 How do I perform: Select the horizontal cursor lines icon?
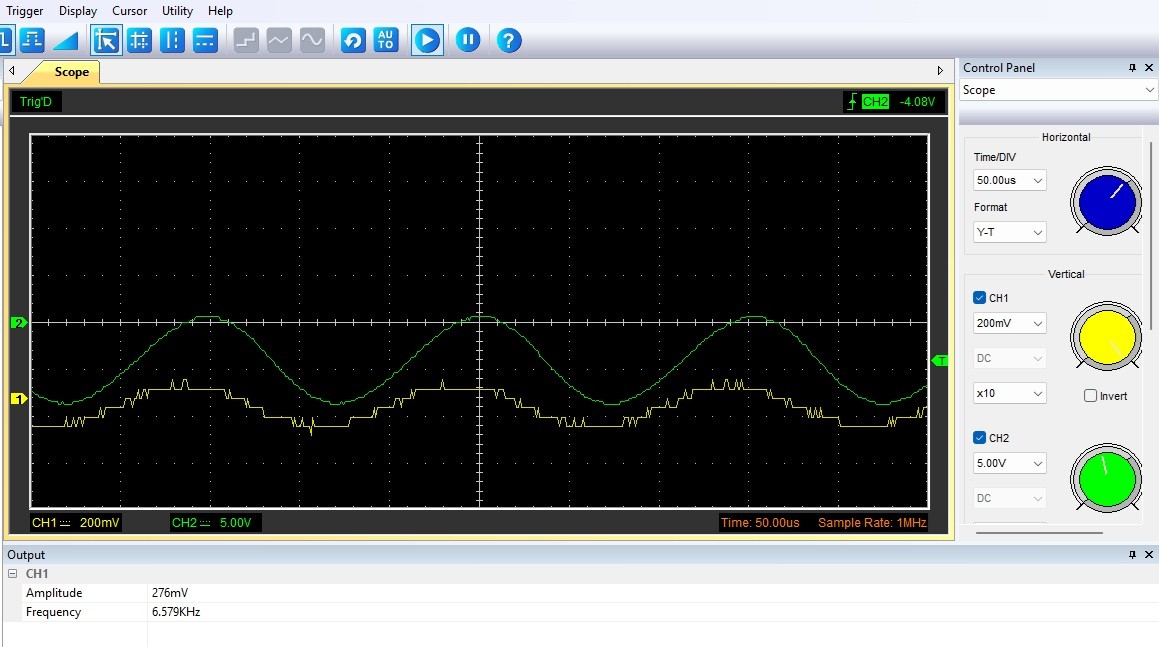[205, 40]
